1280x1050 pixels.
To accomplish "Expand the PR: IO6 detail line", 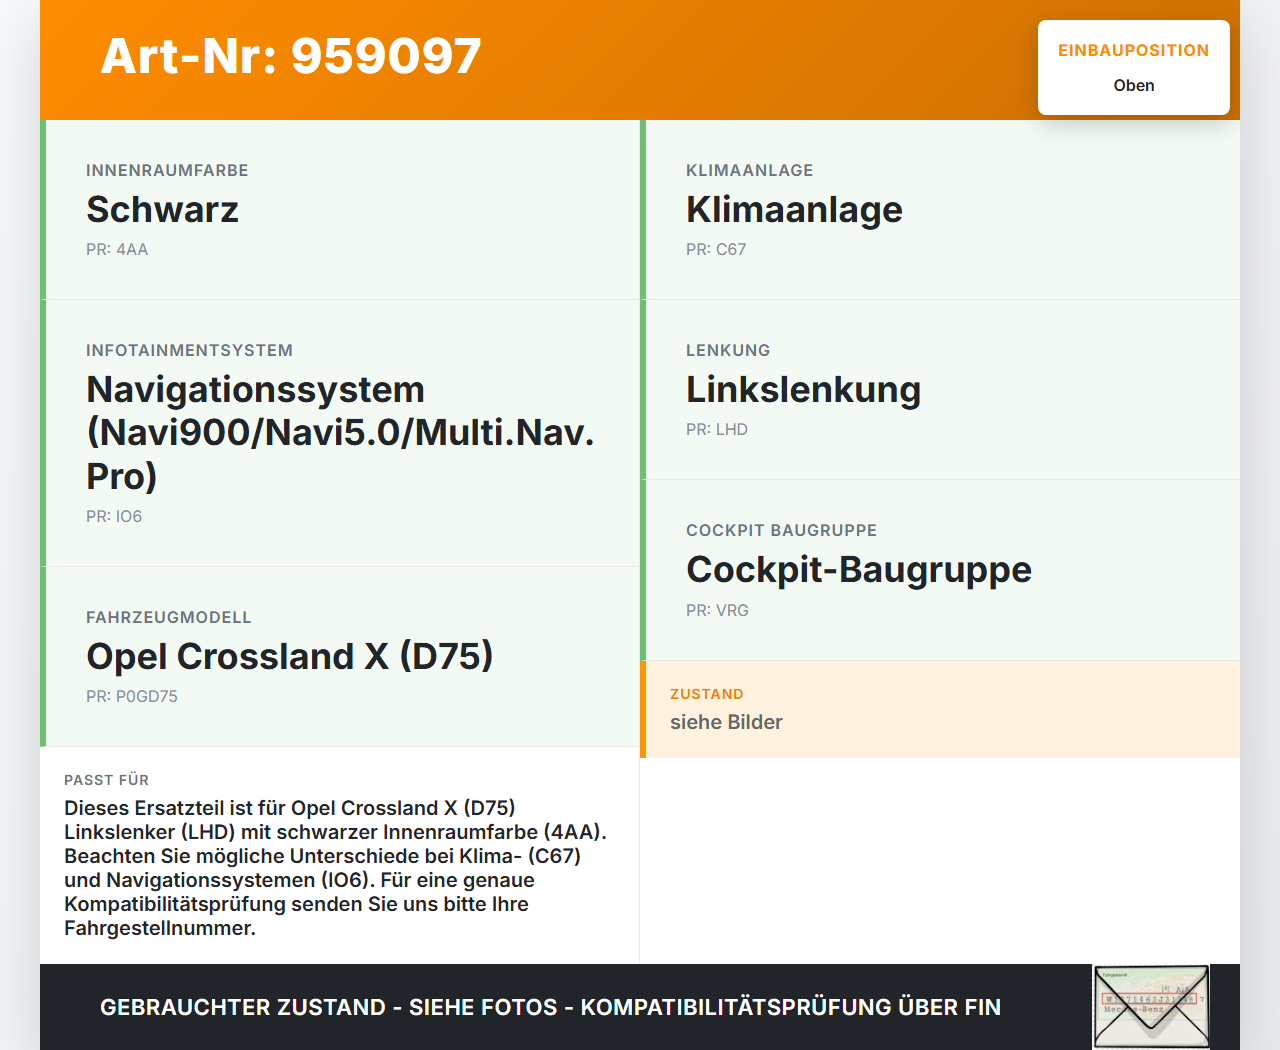I will coord(114,517).
